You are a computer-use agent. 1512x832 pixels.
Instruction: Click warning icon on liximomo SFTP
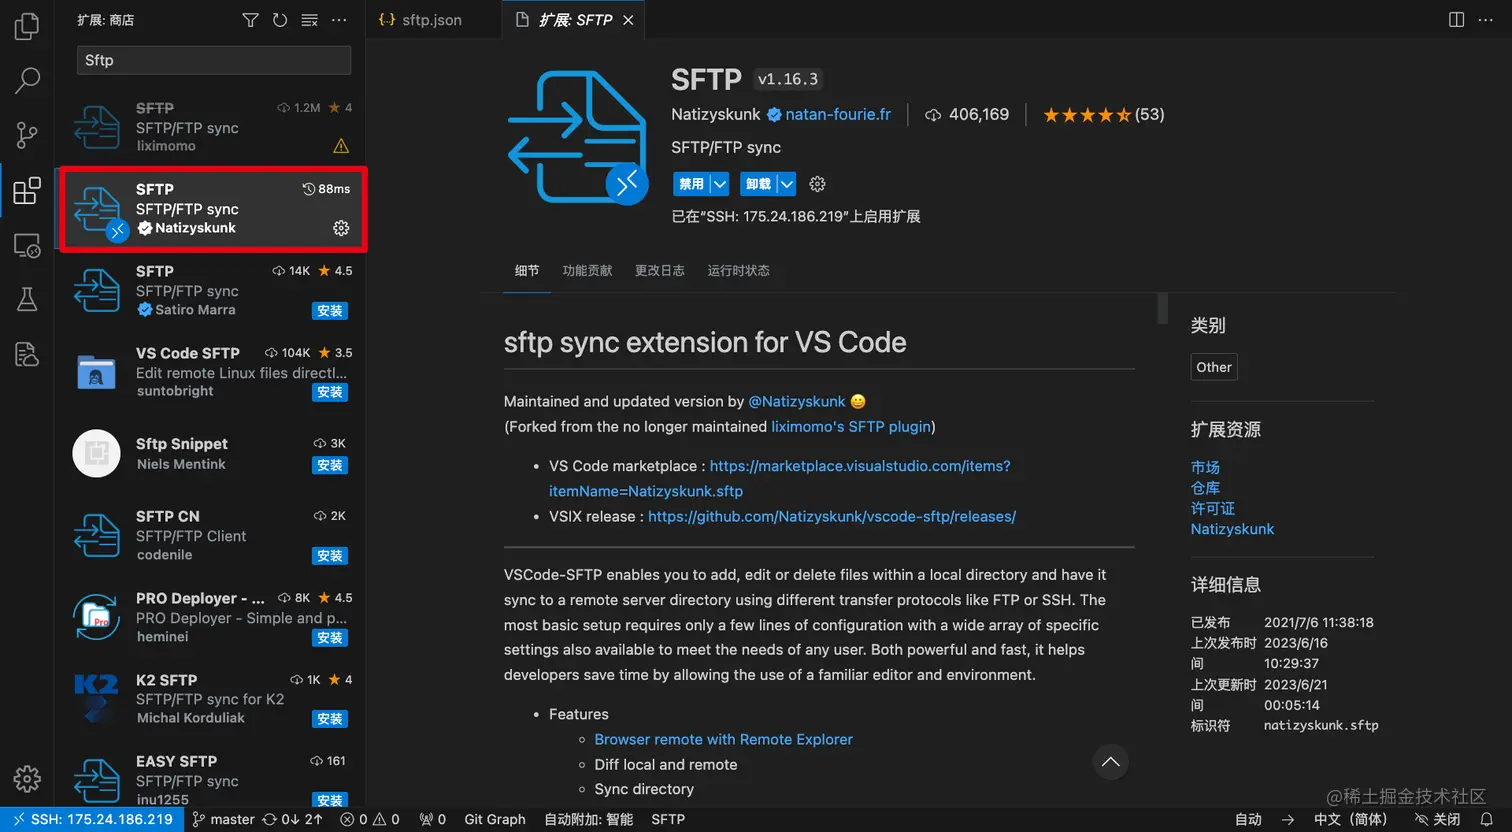tap(341, 146)
